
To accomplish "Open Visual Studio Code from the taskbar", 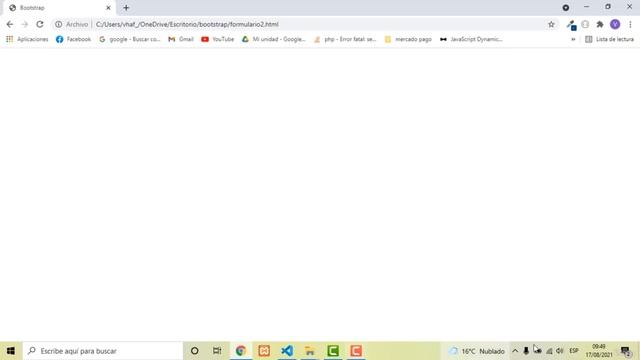I will pos(287,351).
